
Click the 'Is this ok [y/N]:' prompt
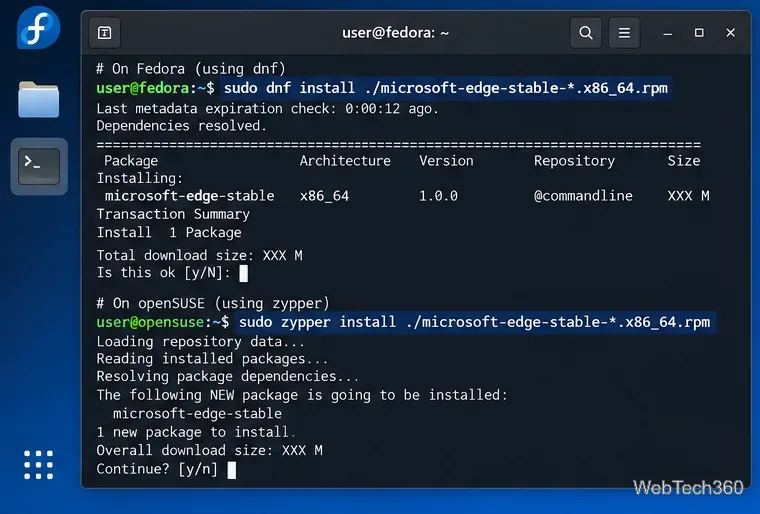pyautogui.click(x=163, y=273)
